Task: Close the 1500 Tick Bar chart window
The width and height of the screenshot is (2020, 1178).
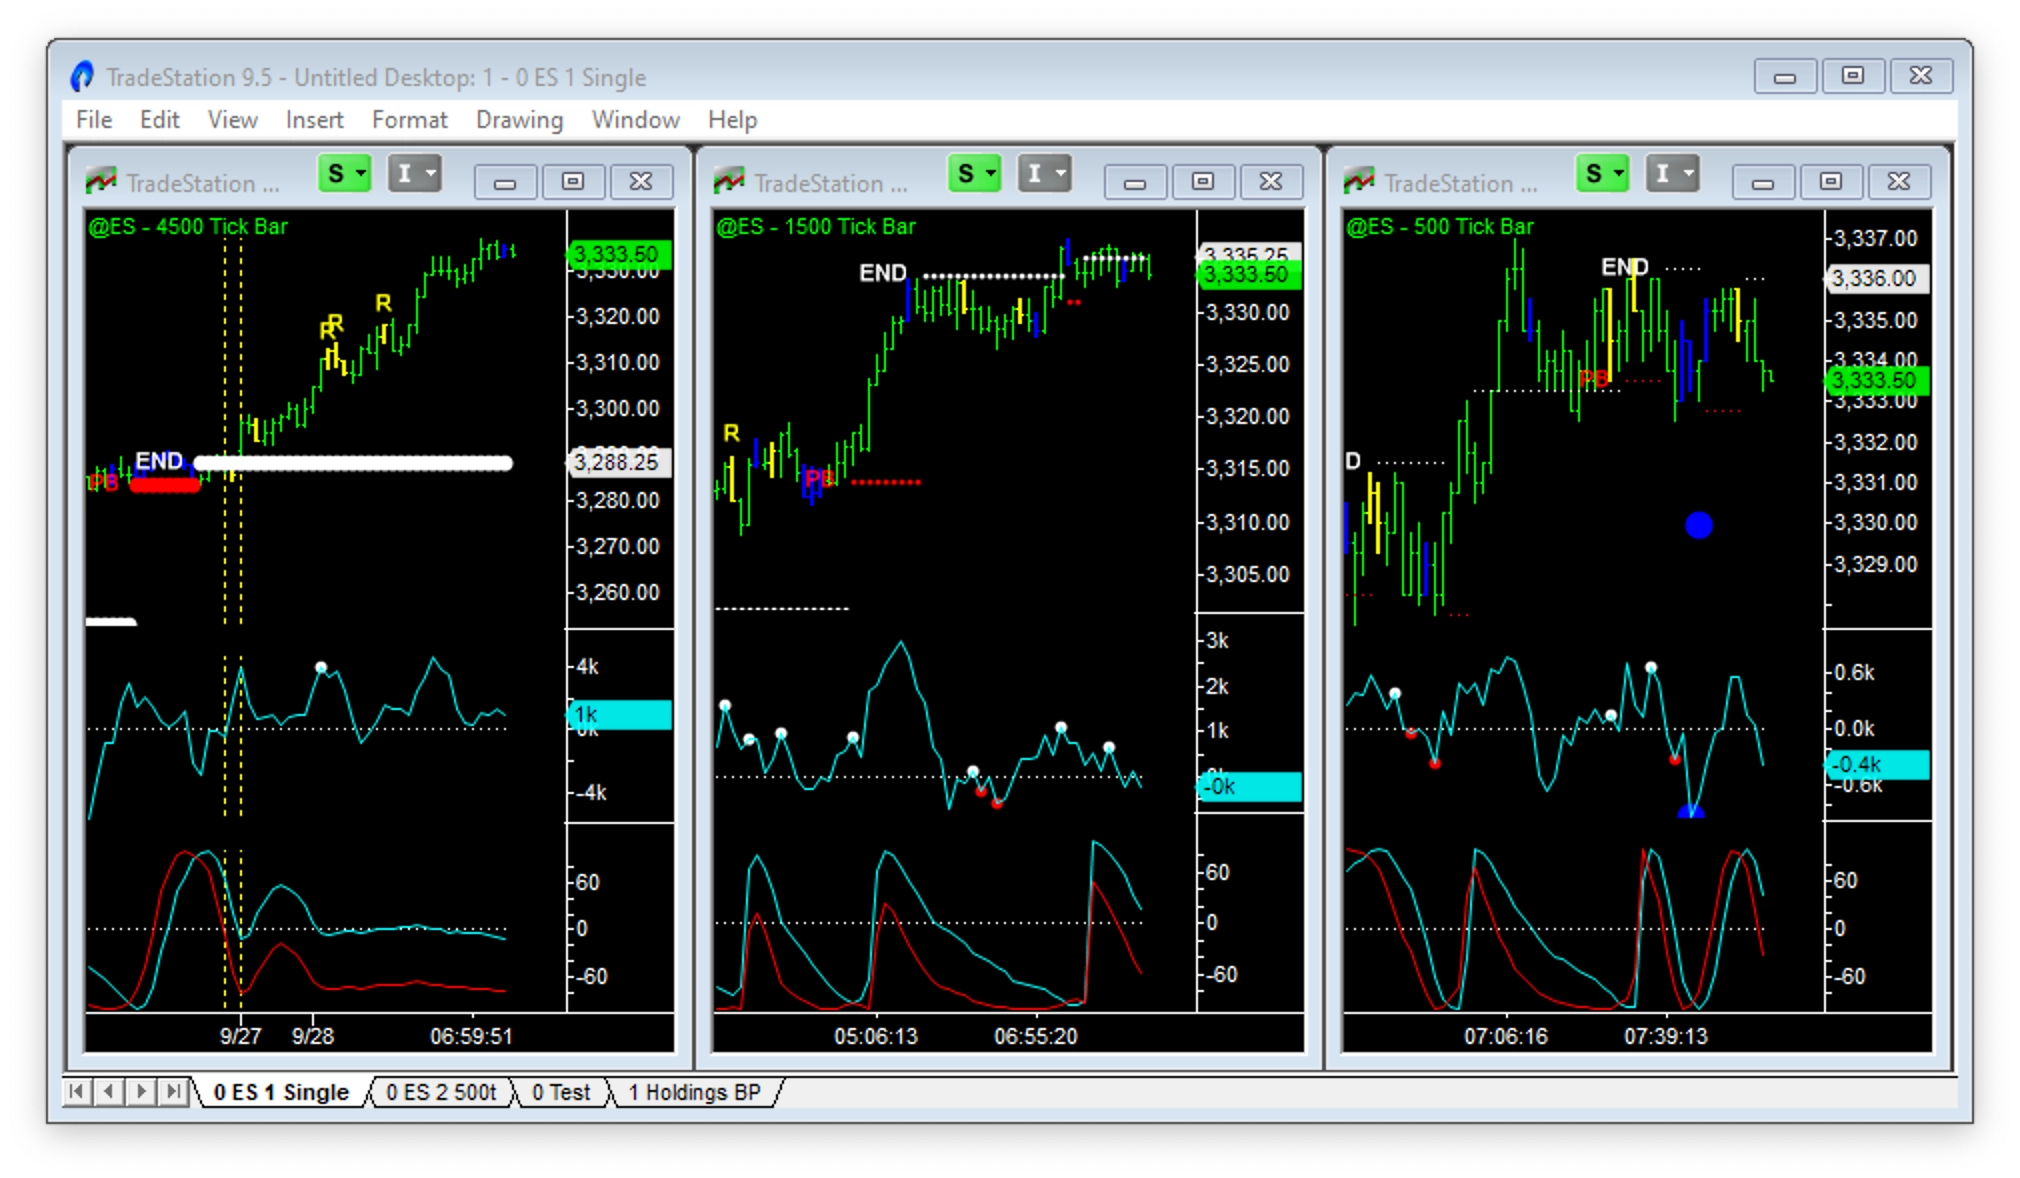Action: (x=1271, y=182)
